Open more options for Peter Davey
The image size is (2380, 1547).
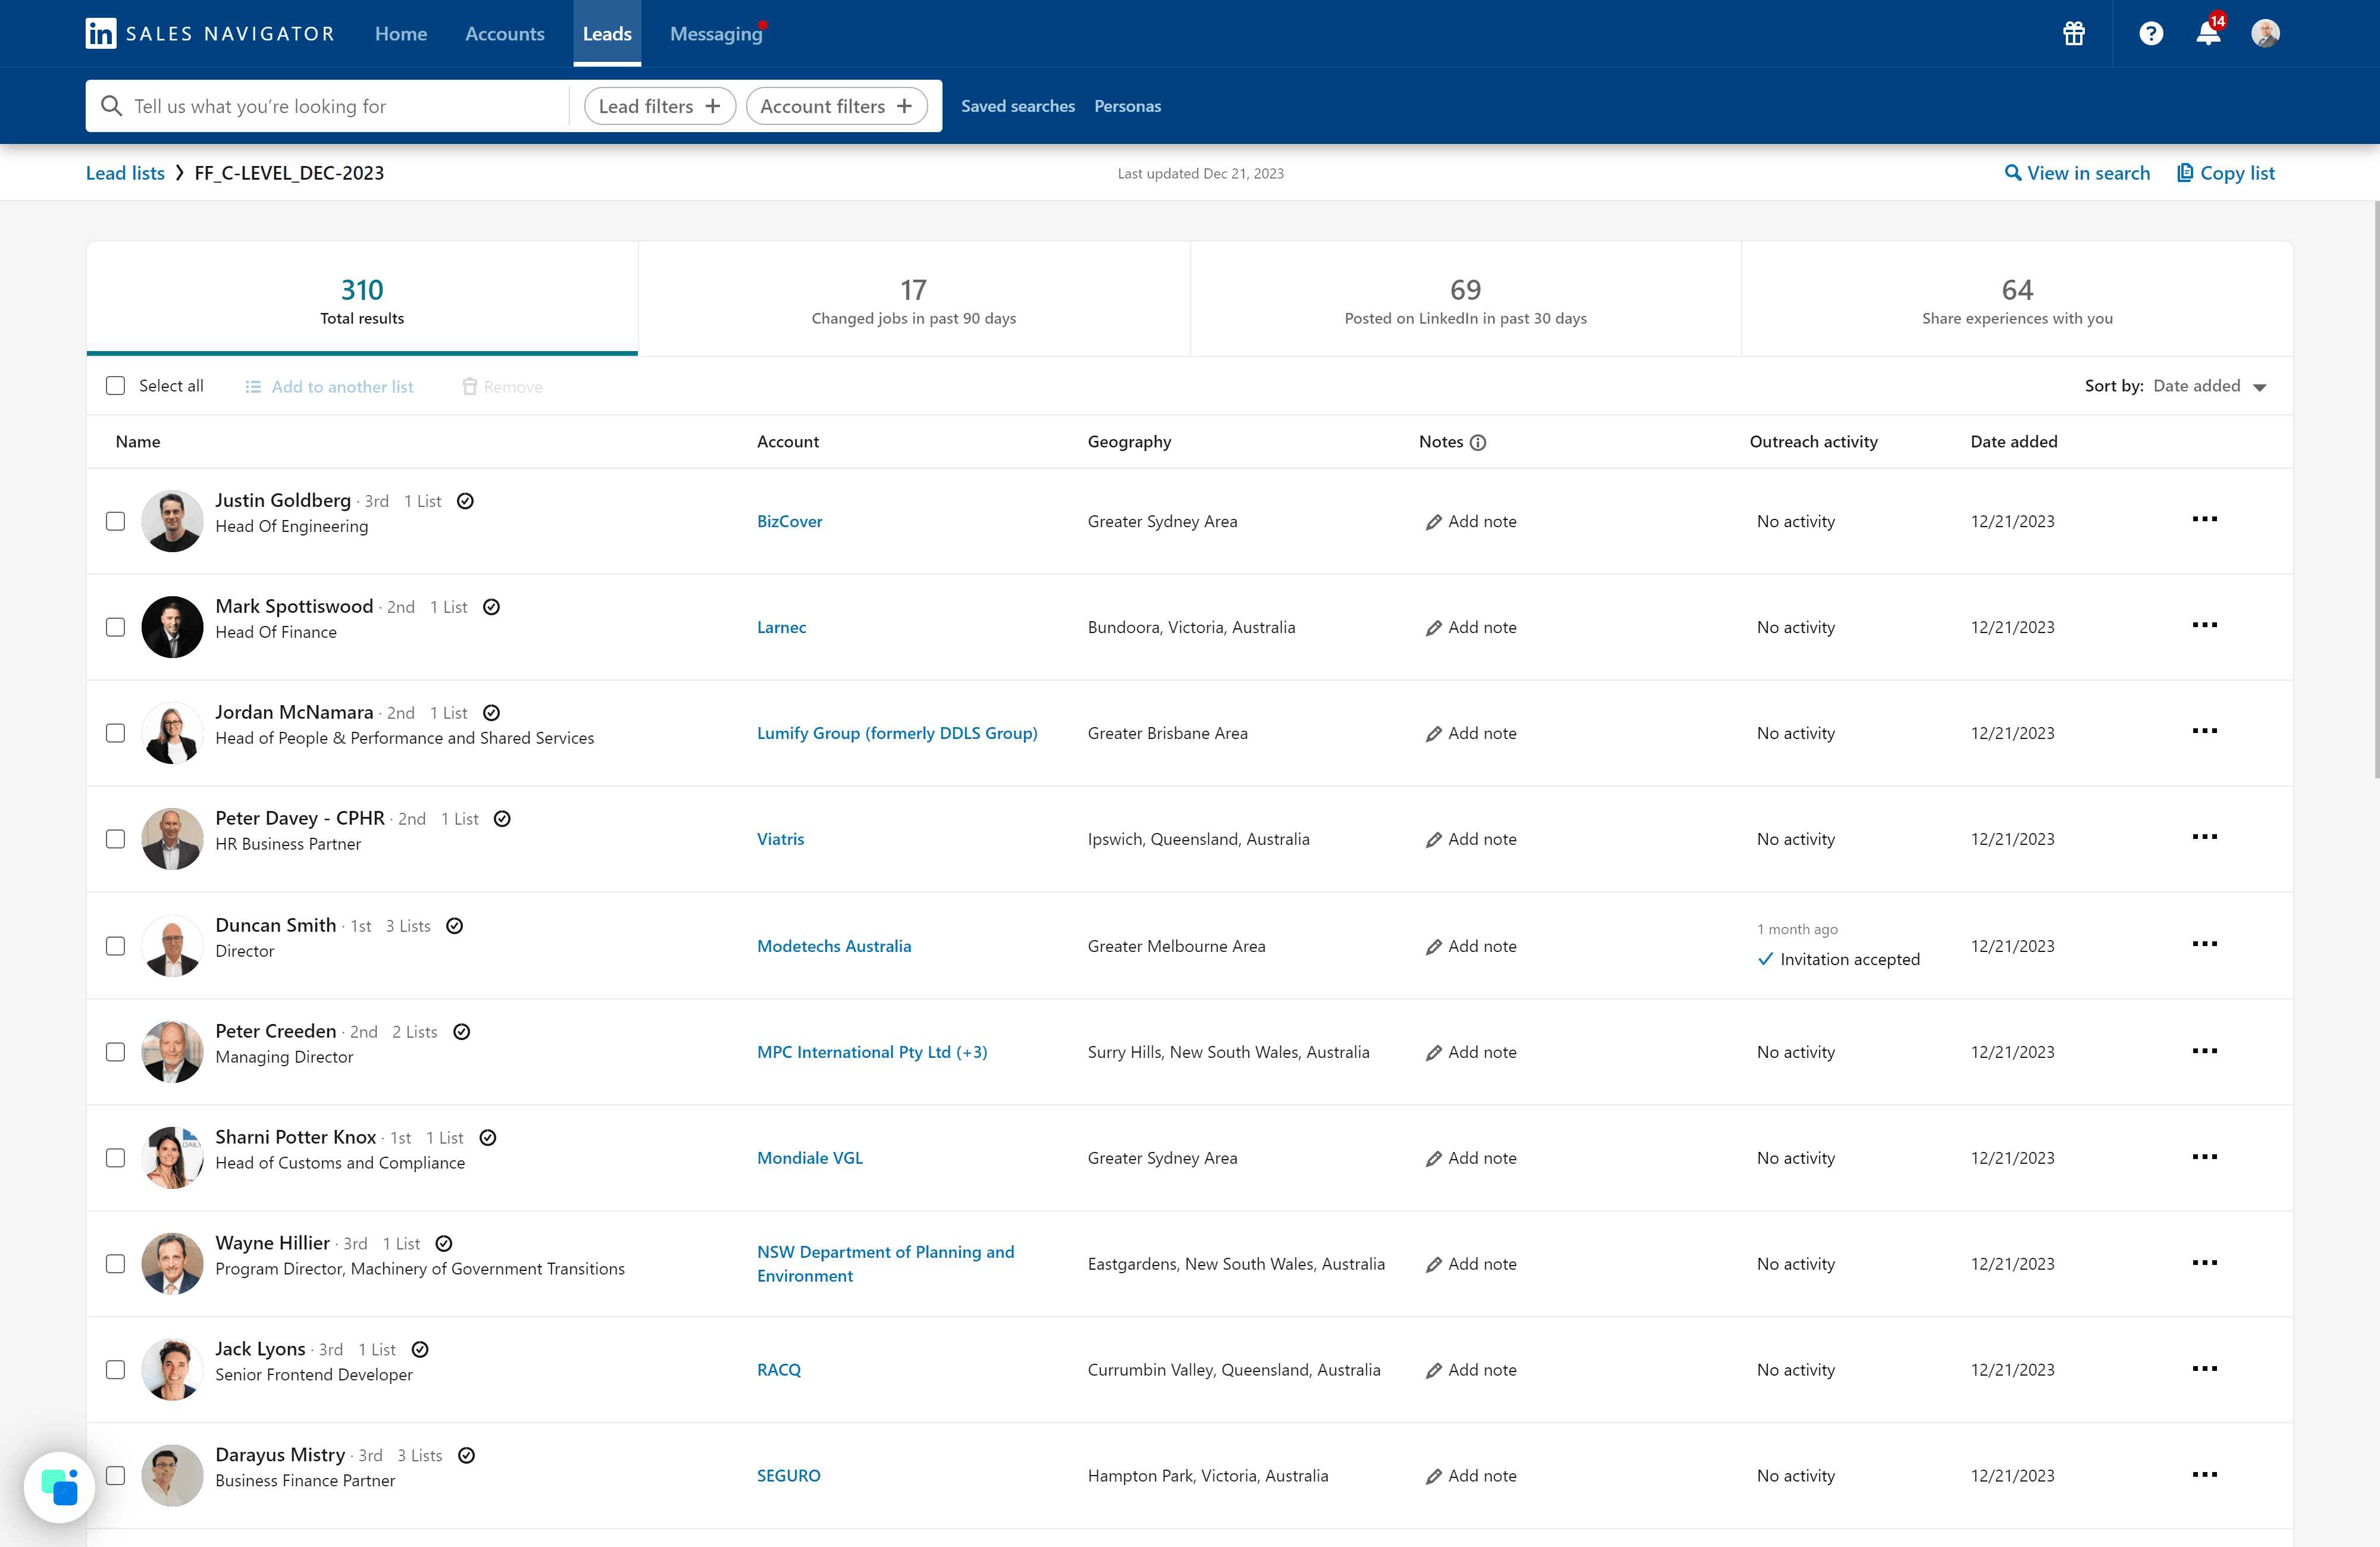coord(2204,838)
